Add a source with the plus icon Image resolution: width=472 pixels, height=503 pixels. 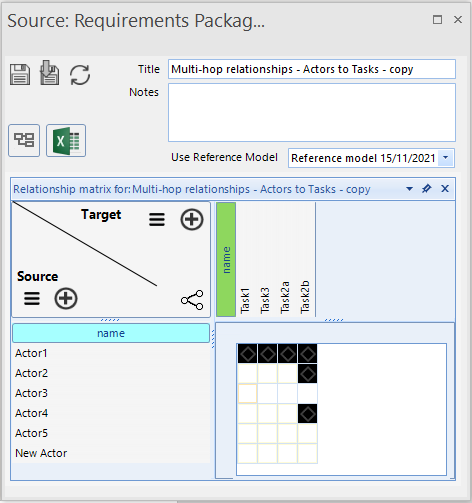coord(66,298)
